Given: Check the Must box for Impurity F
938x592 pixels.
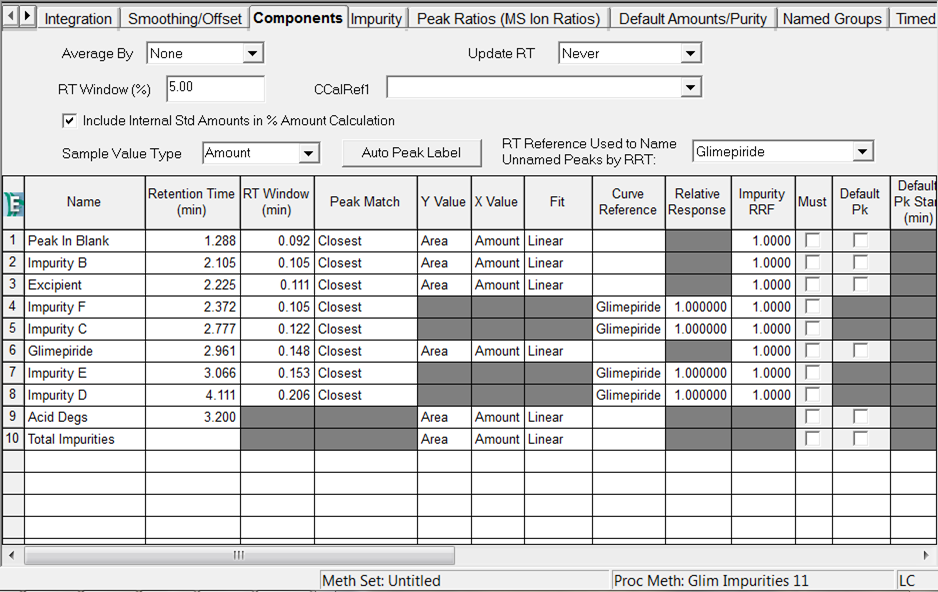Looking at the screenshot, I should tap(812, 307).
